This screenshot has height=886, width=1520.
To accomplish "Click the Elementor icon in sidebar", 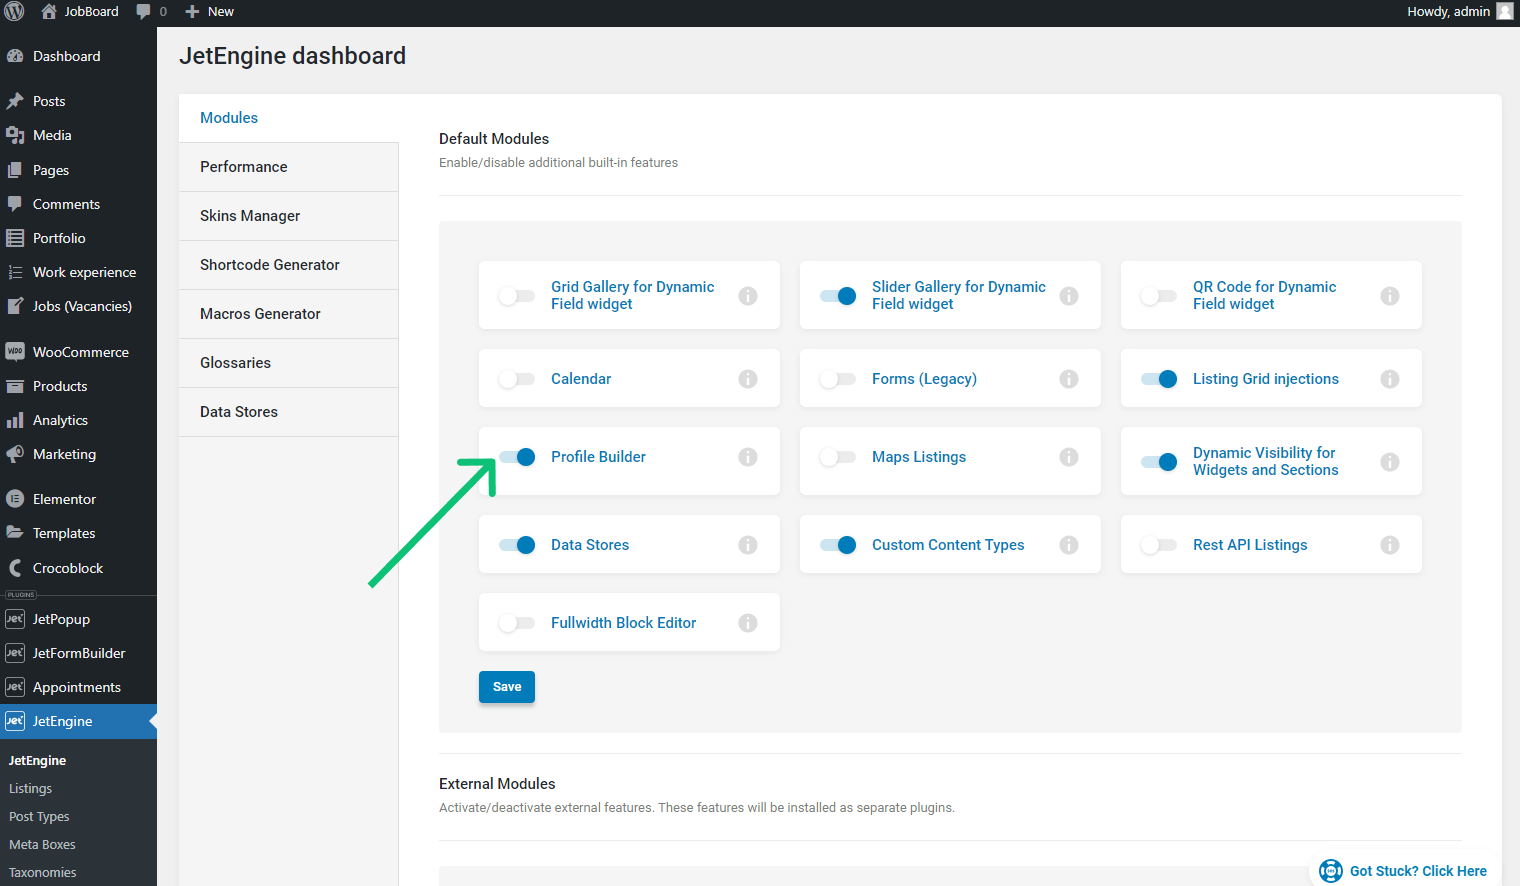I will [x=15, y=499].
